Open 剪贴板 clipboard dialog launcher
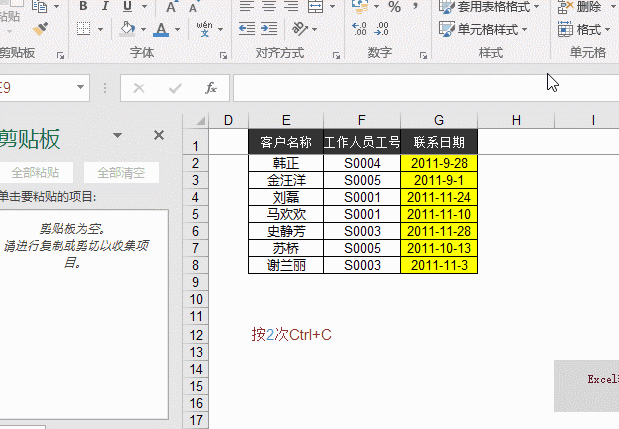 60,56
